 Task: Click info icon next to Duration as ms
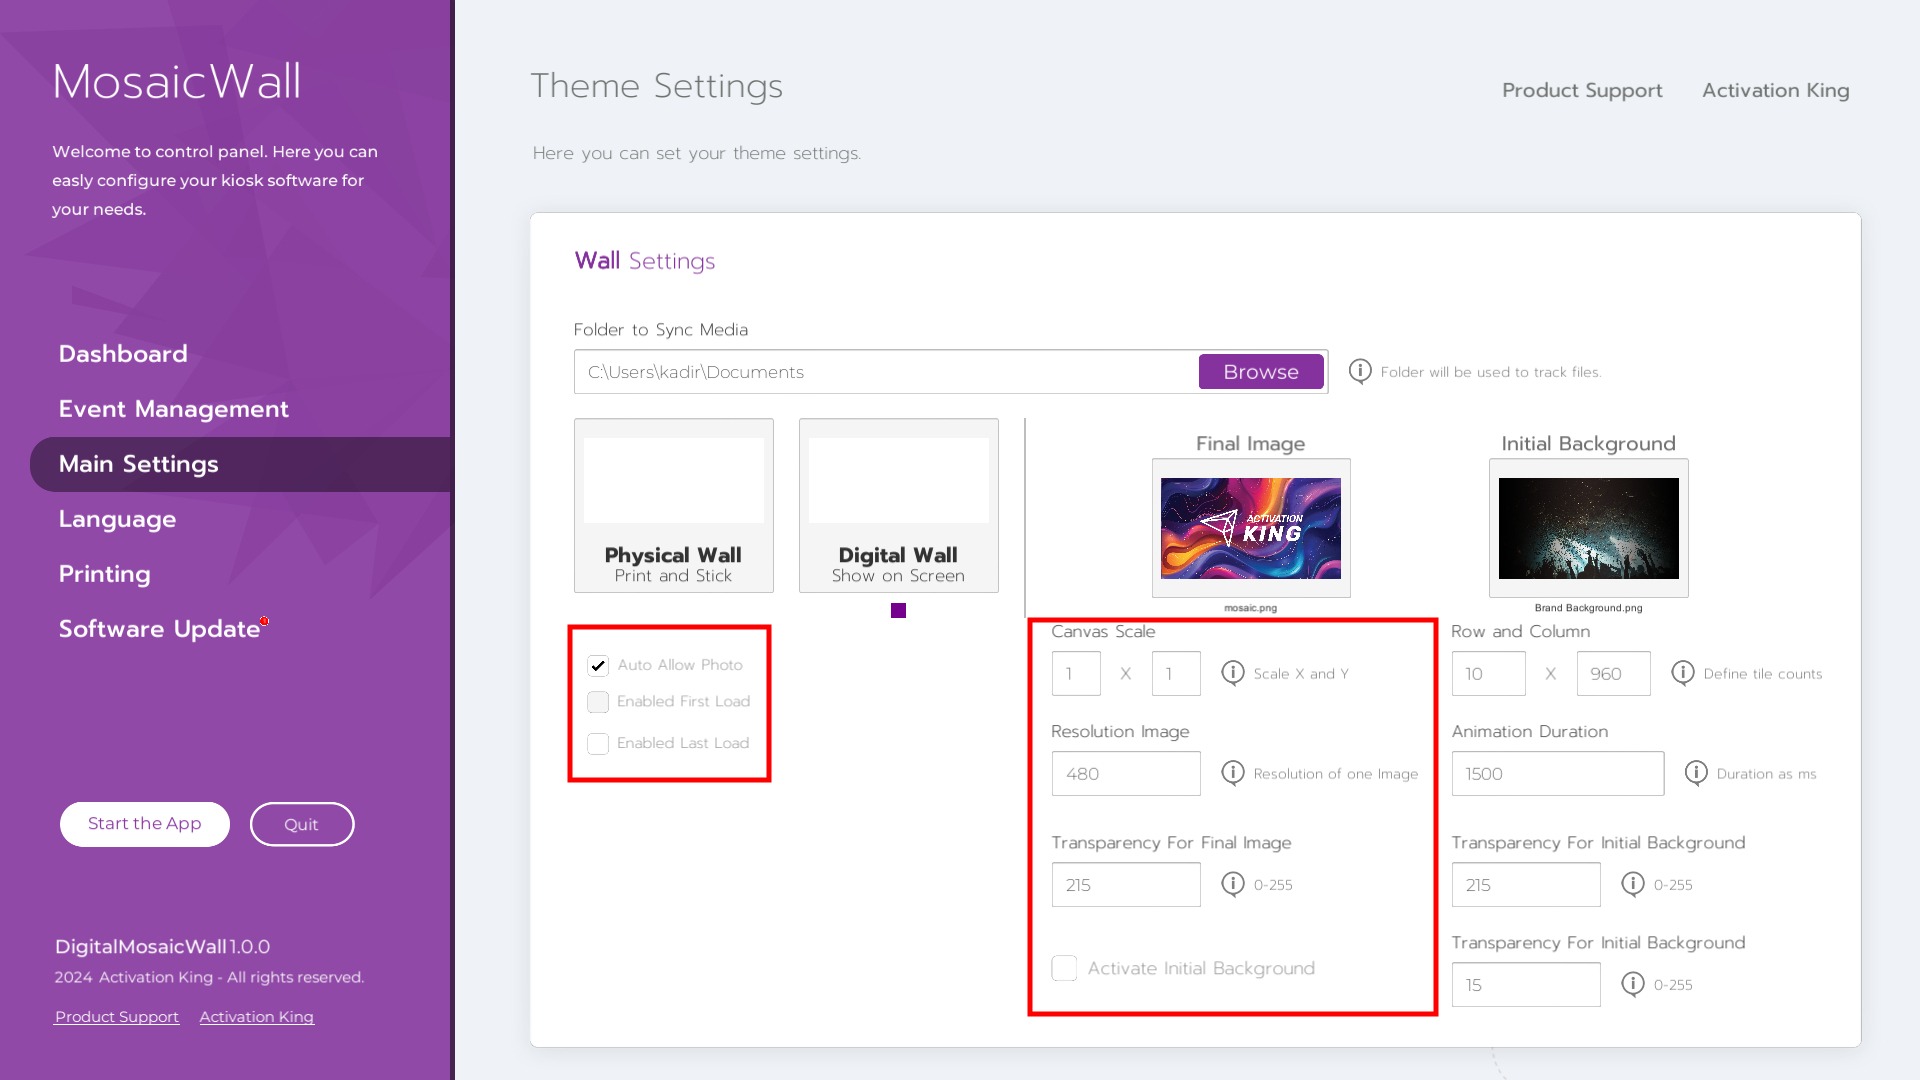coord(1696,773)
